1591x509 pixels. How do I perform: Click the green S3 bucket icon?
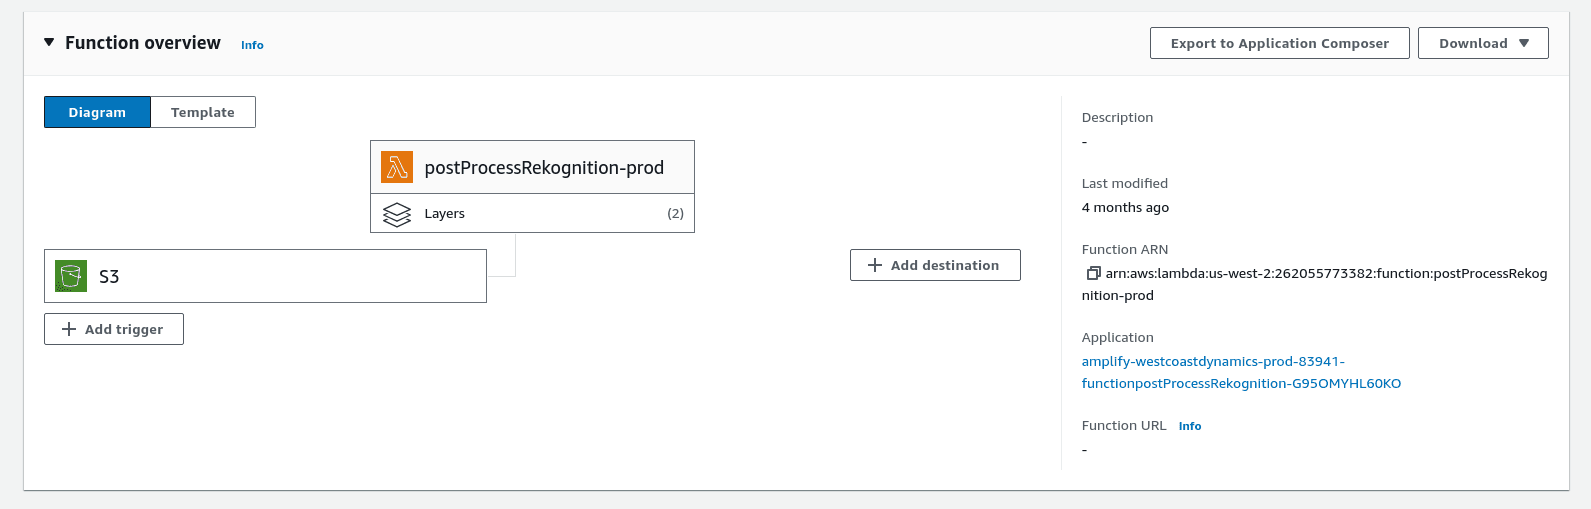71,276
